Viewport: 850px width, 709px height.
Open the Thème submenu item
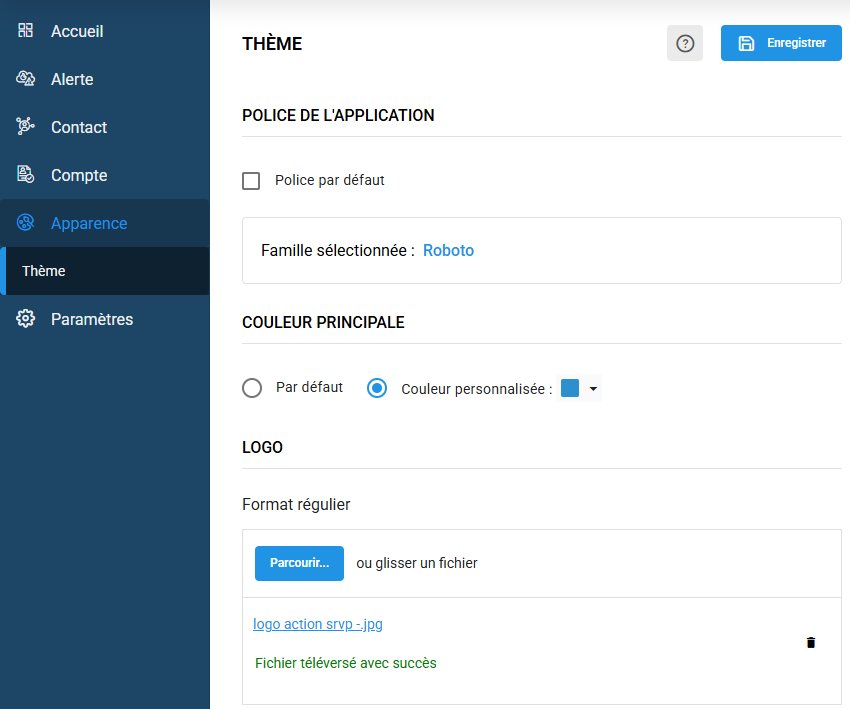tap(44, 271)
